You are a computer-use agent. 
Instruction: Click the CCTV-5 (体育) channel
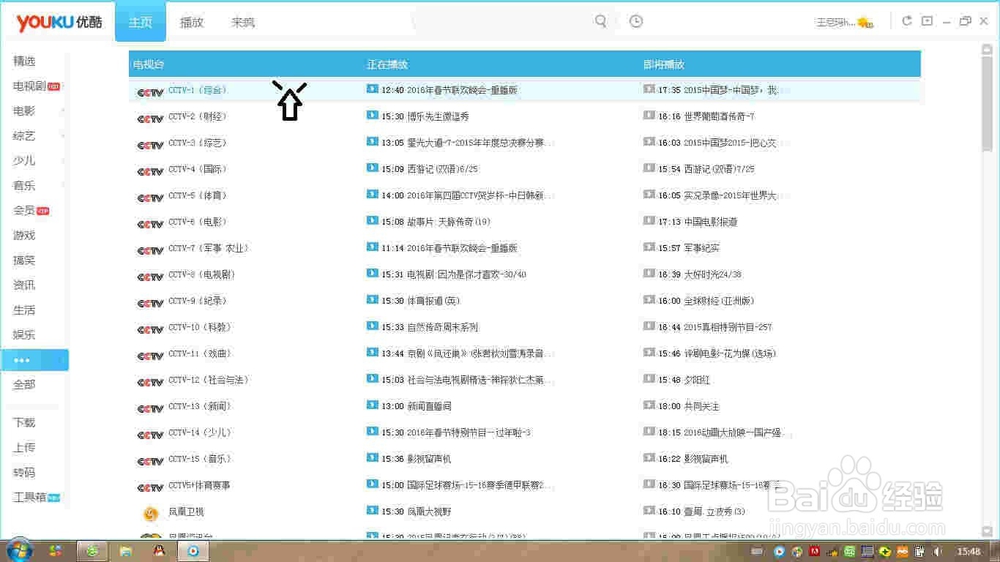197,196
